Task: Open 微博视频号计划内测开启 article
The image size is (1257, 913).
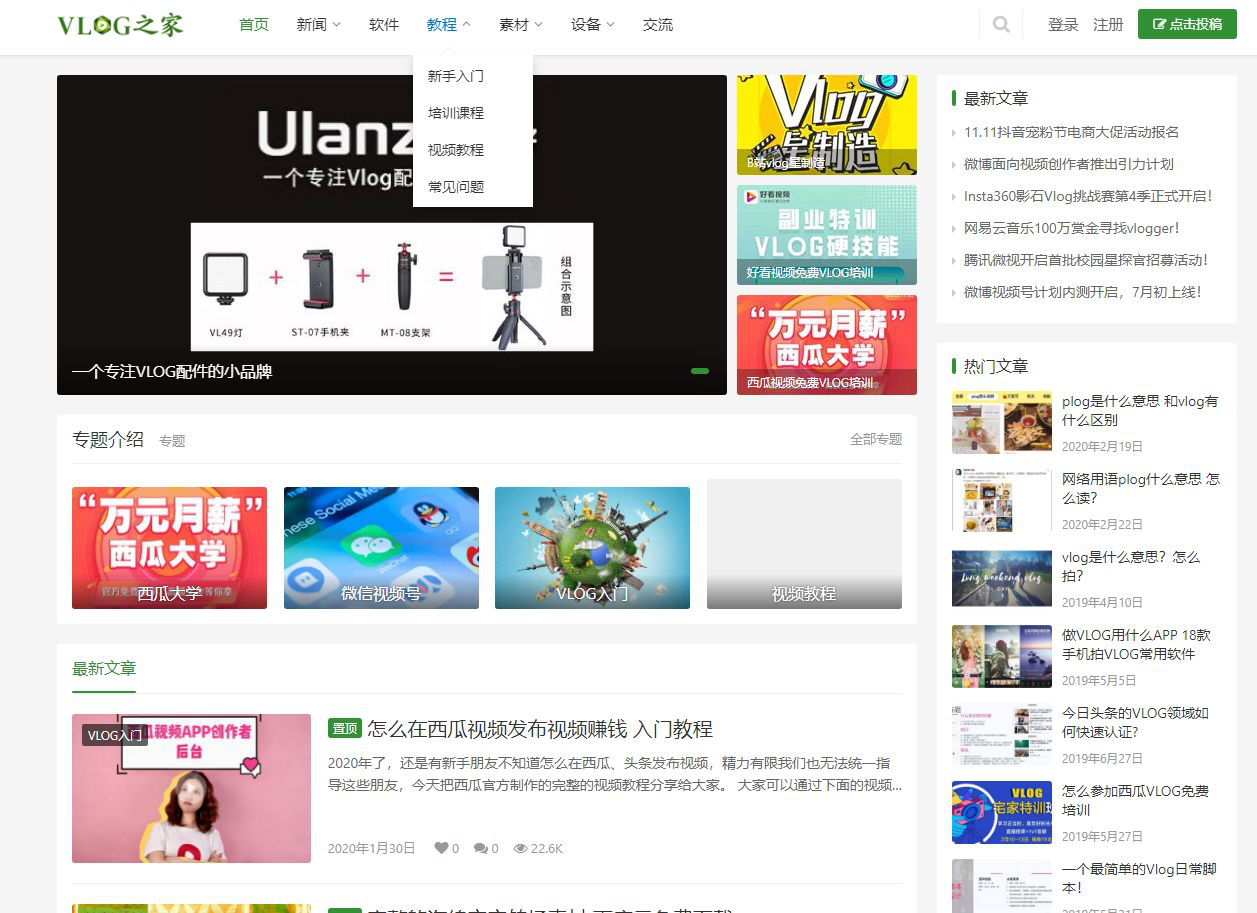Action: pyautogui.click(x=1082, y=292)
